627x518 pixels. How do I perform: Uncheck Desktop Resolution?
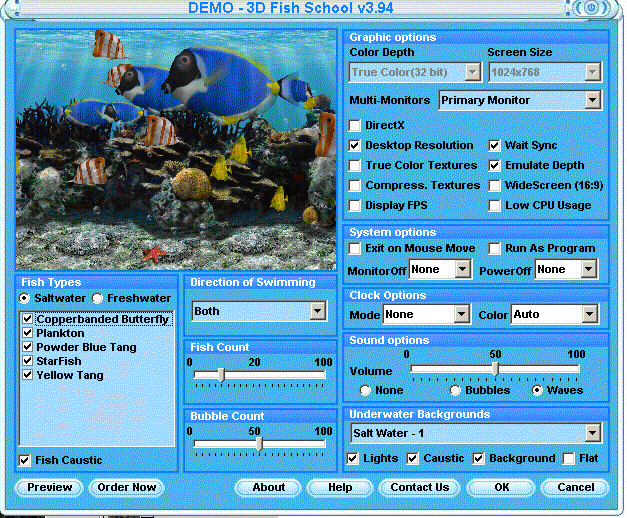pyautogui.click(x=355, y=146)
